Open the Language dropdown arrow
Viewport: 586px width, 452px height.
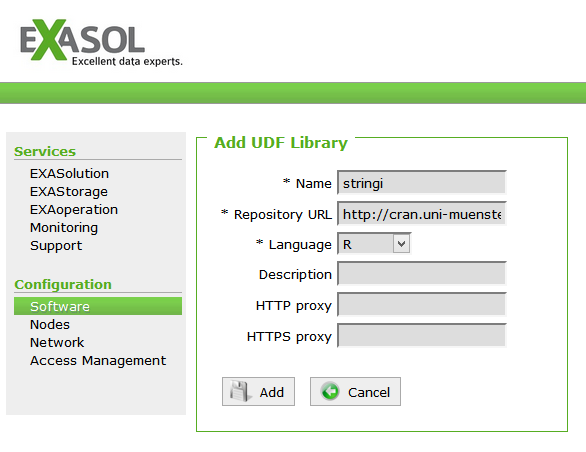(401, 244)
